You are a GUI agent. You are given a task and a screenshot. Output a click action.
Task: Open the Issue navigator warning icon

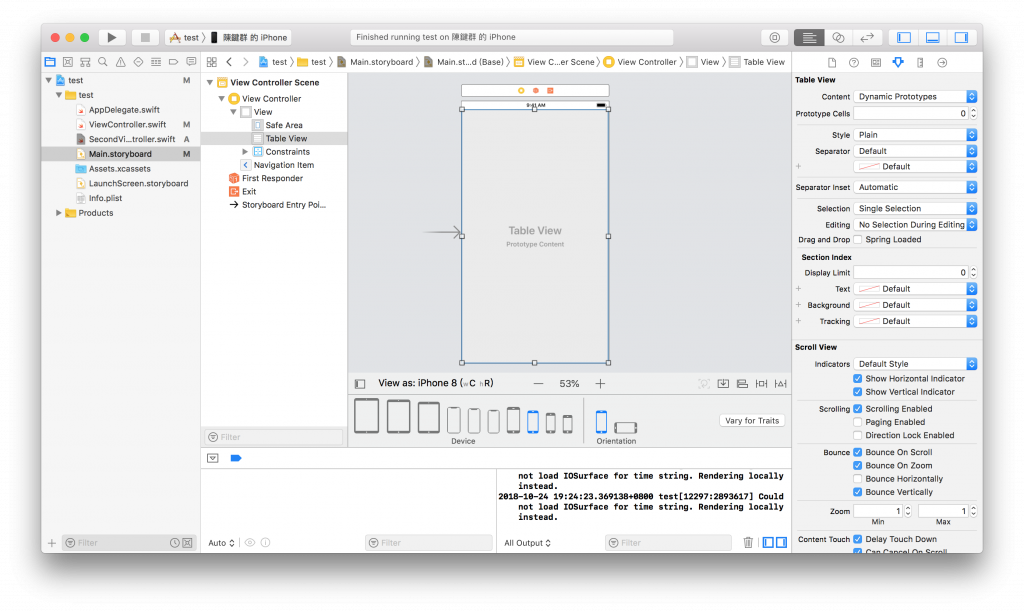[121, 62]
